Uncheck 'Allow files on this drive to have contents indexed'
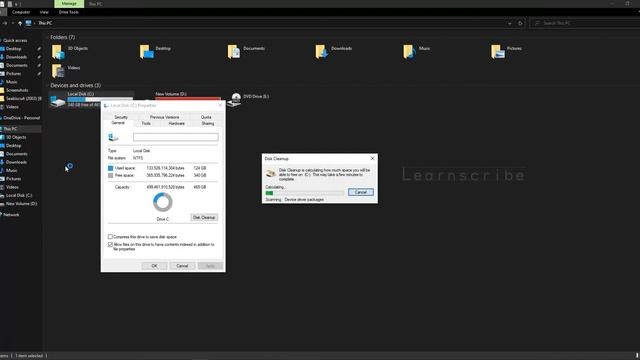The image size is (640, 360). pos(110,244)
